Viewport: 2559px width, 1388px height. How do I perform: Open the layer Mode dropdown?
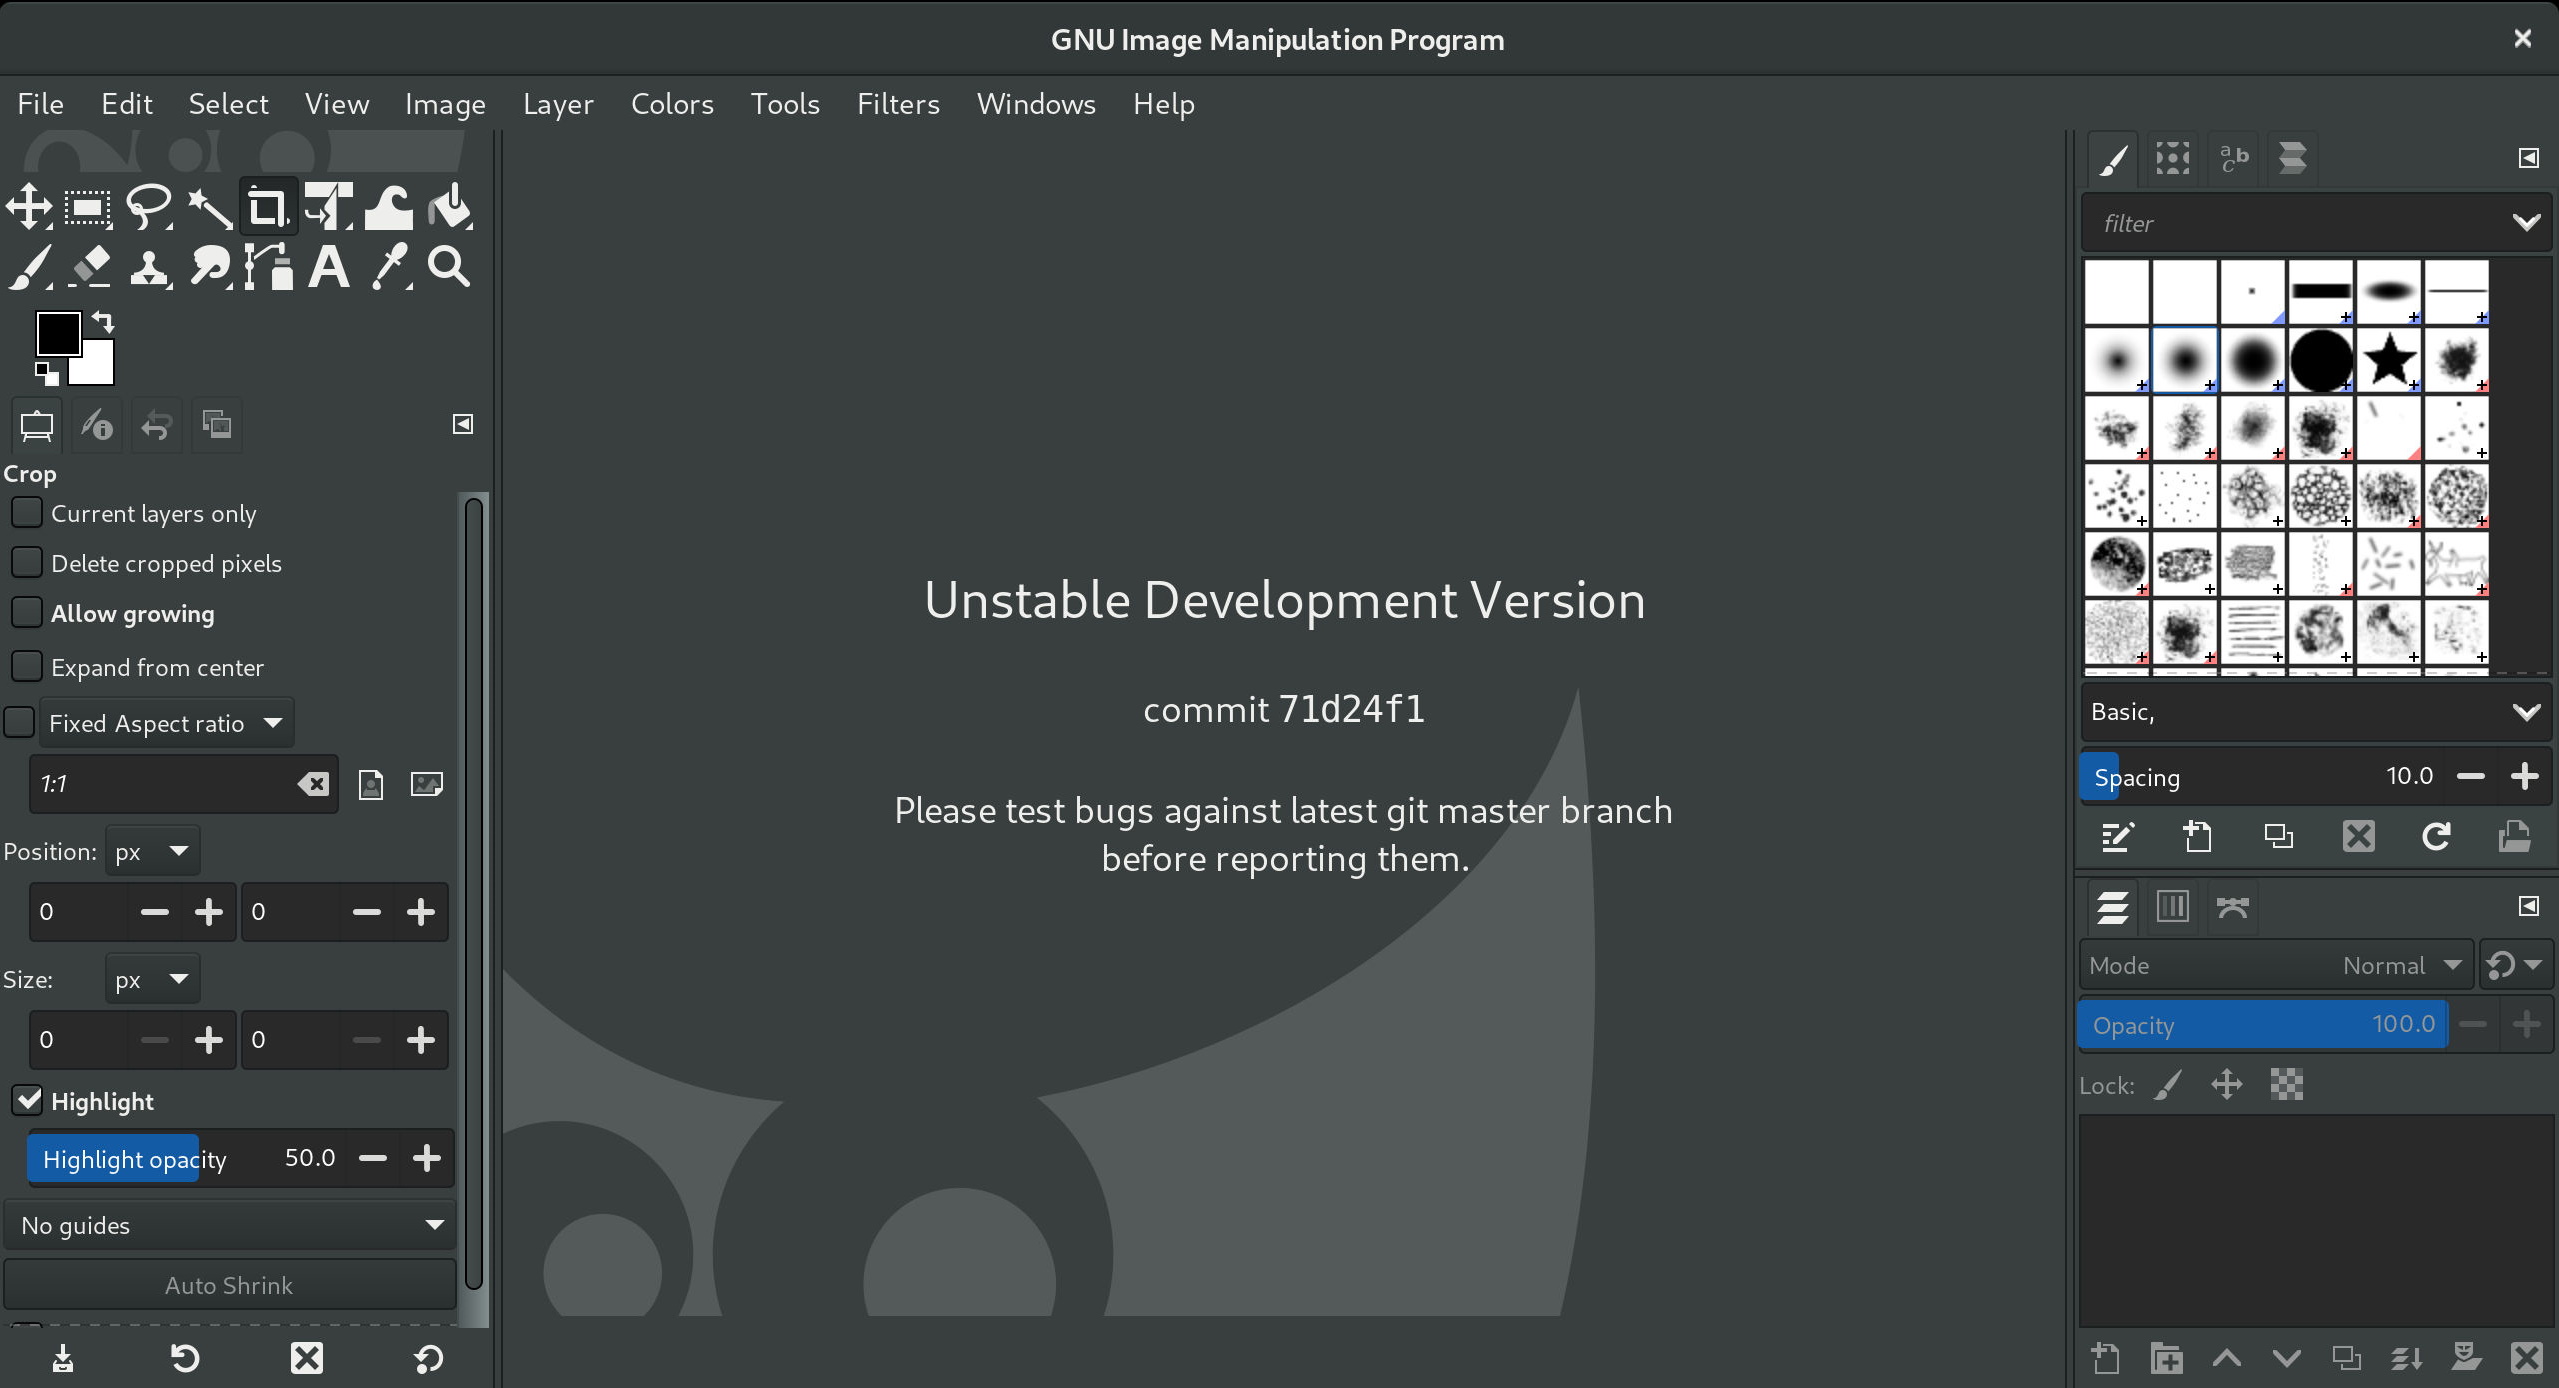2399,964
